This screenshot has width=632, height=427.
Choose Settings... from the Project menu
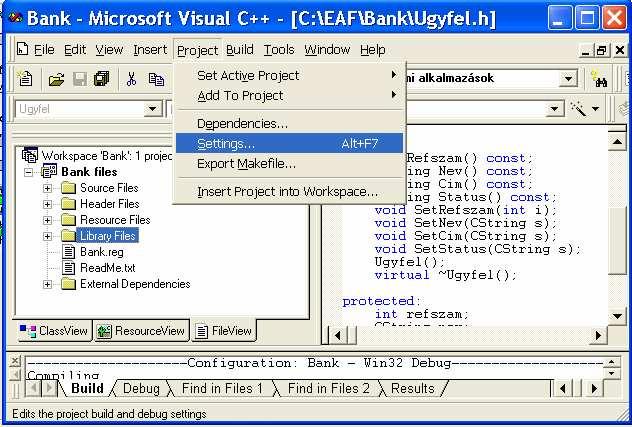289,144
